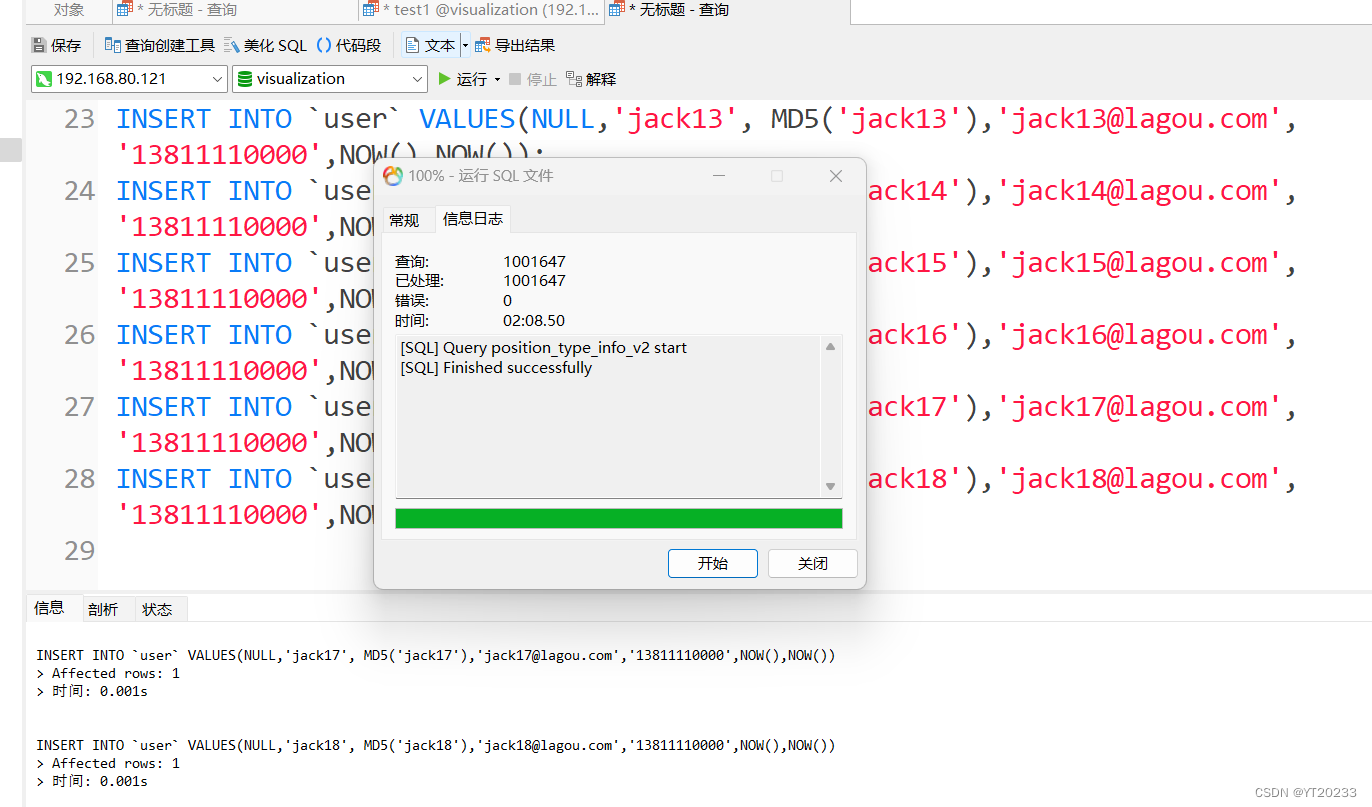
Task: Click Export Result (导出结果)
Action: coord(515,45)
